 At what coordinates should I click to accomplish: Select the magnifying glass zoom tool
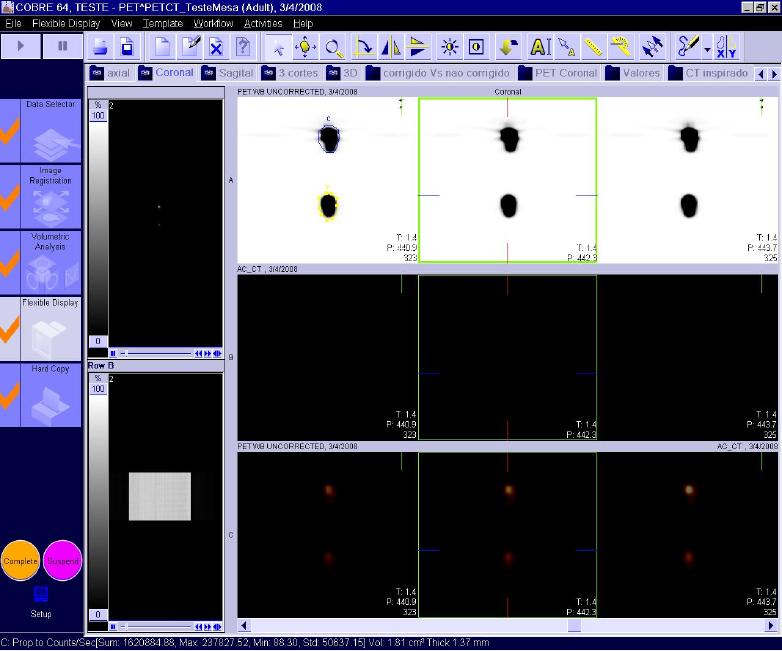pyautogui.click(x=333, y=47)
